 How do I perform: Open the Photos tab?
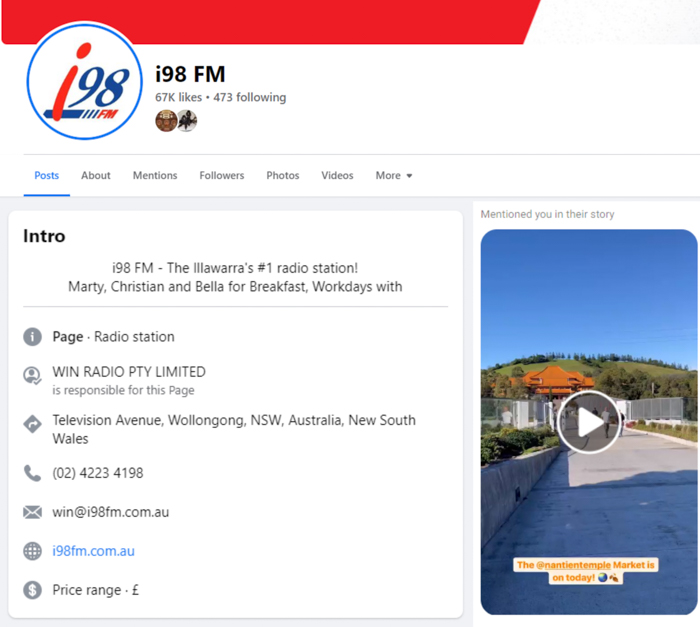283,176
